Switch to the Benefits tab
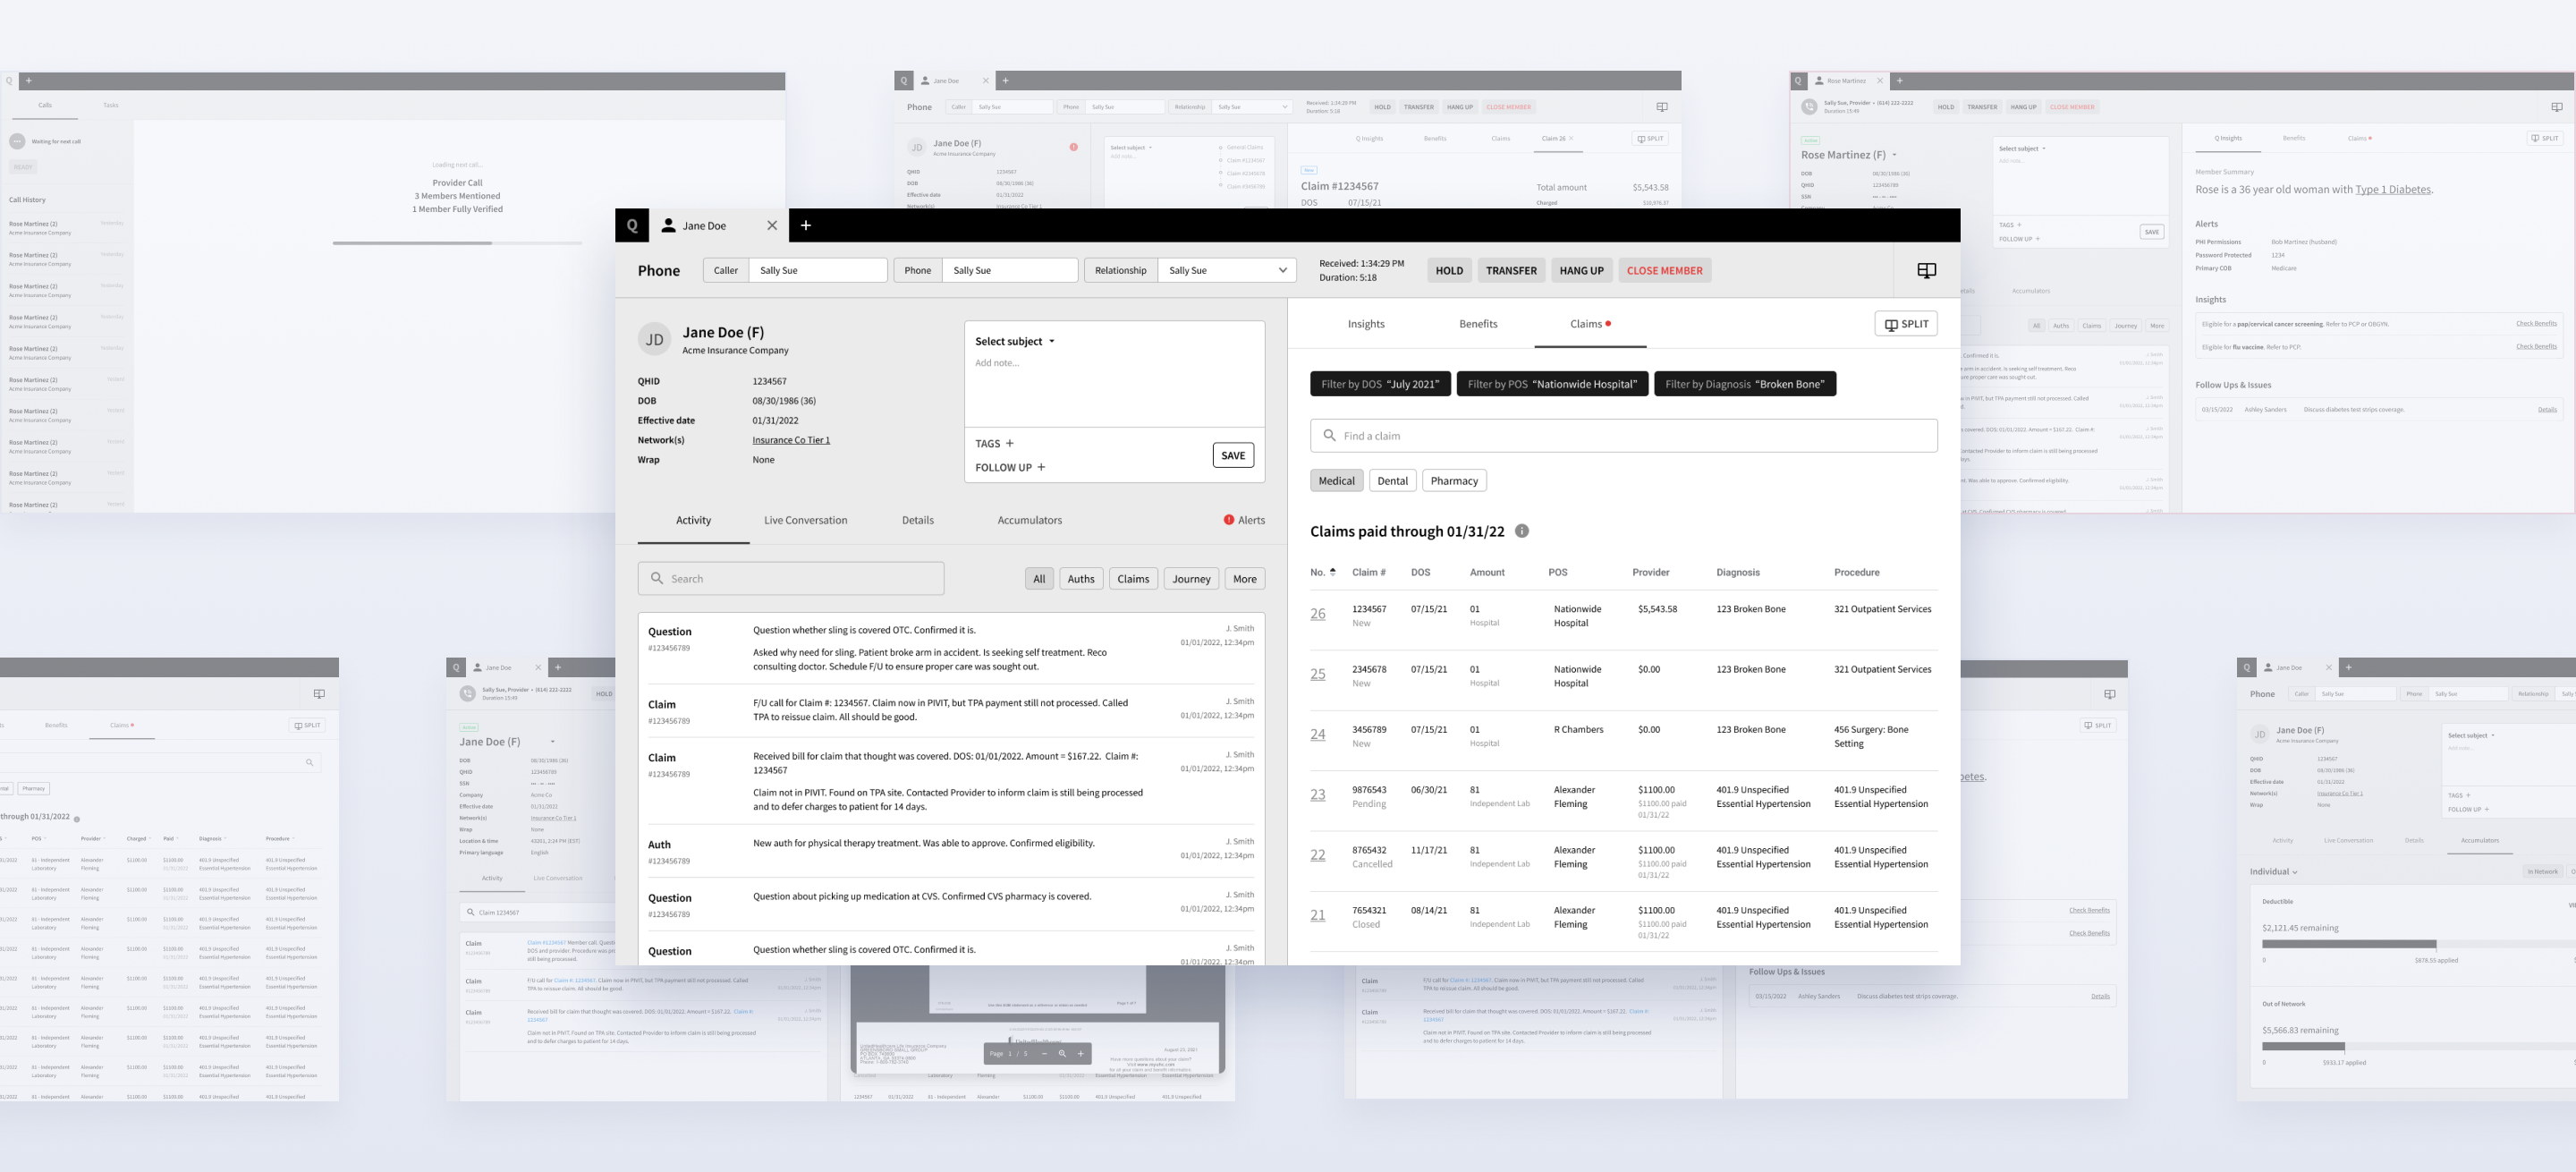Viewport: 2576px width, 1172px height. tap(1477, 324)
